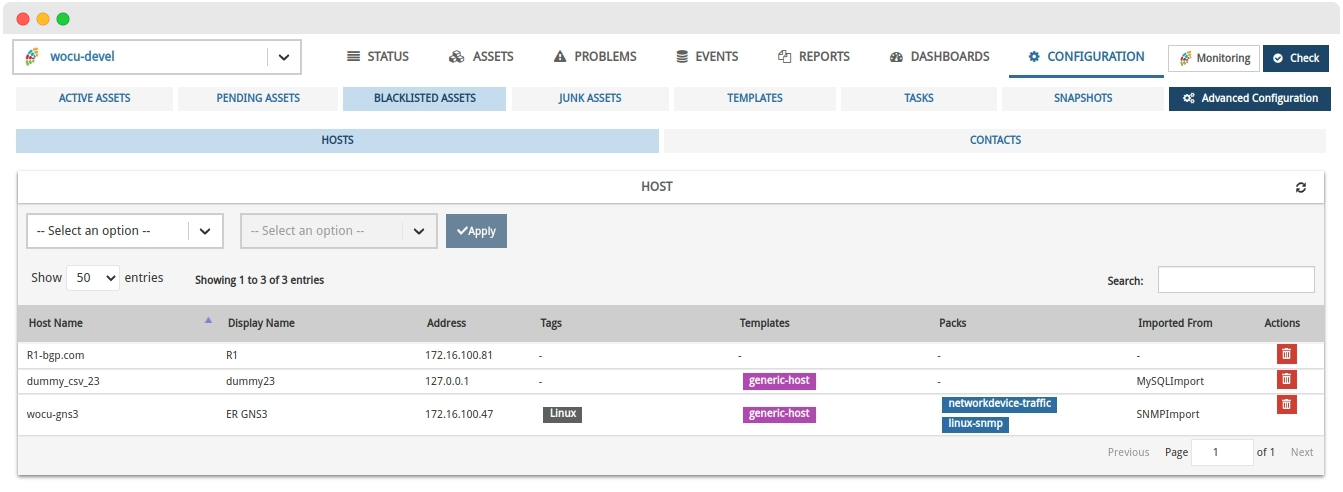1343x492 pixels.
Task: Click the Apply button
Action: pyautogui.click(x=476, y=231)
